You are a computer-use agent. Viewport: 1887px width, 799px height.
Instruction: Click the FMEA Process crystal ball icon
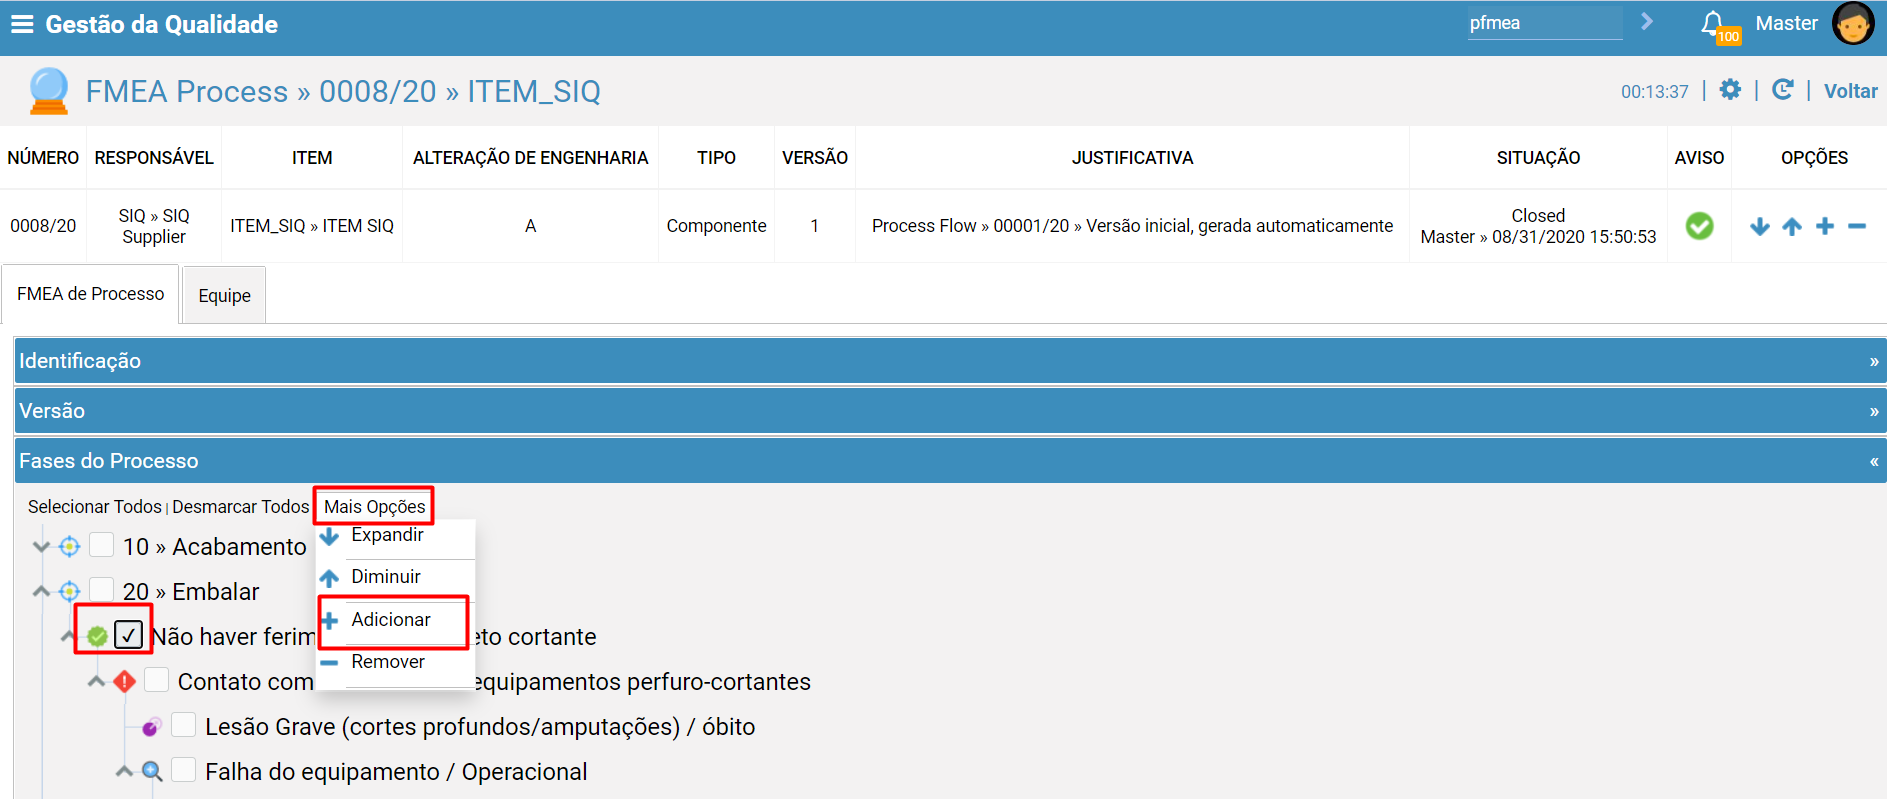pyautogui.click(x=49, y=91)
